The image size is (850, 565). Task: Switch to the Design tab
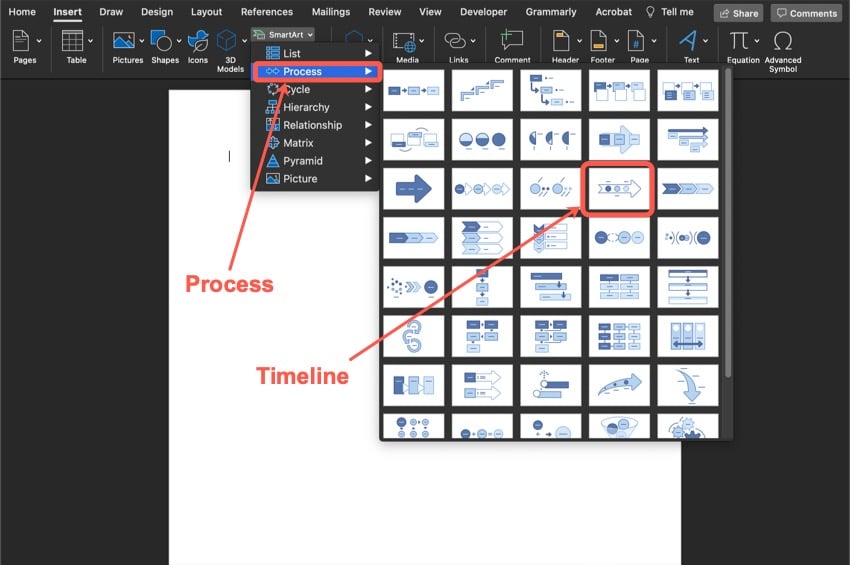tap(157, 12)
